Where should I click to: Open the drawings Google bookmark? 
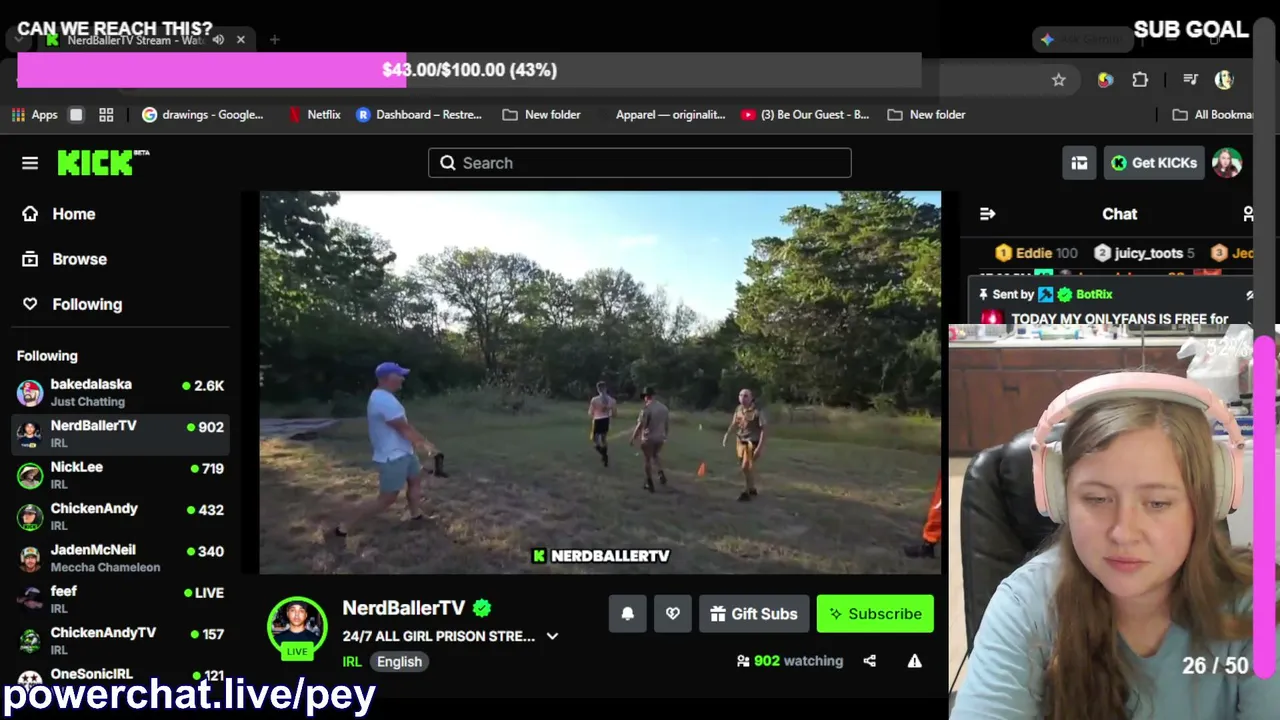click(x=203, y=115)
